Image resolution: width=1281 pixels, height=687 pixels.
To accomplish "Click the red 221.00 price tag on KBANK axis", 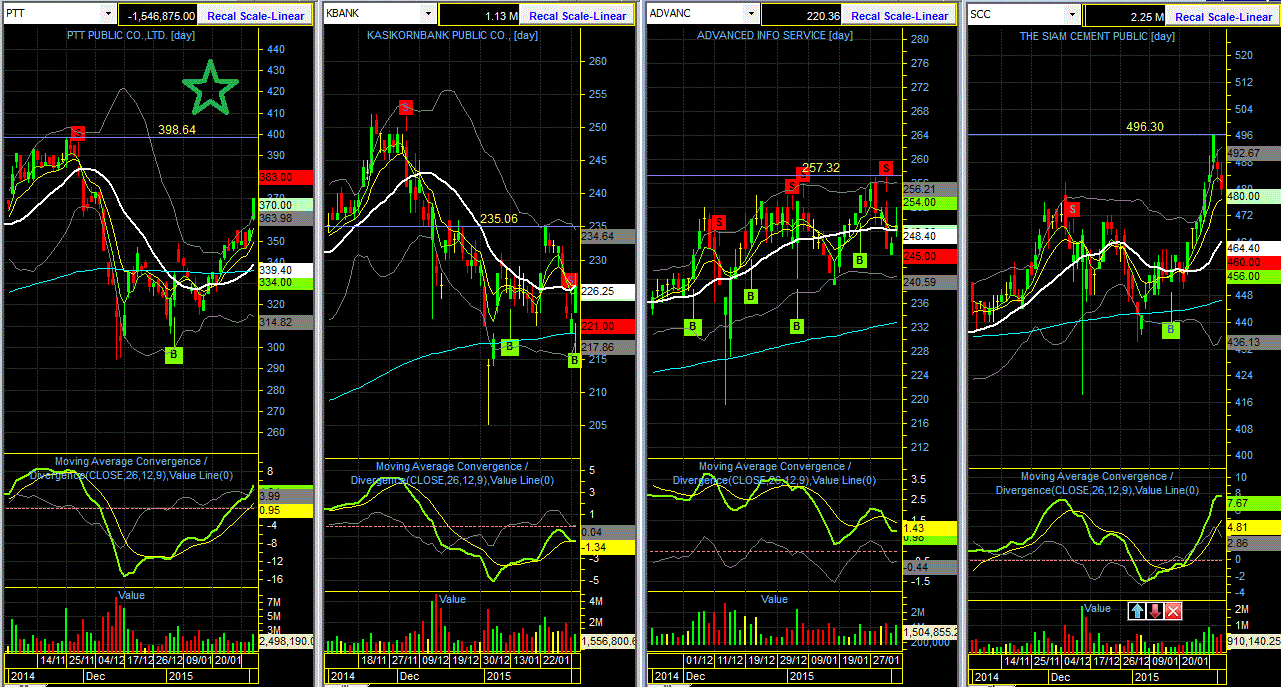I will pos(609,326).
